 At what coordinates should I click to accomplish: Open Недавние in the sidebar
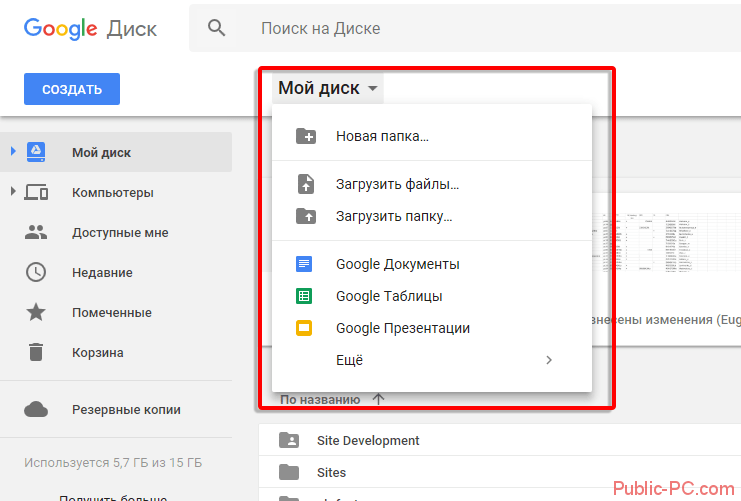pos(116,272)
